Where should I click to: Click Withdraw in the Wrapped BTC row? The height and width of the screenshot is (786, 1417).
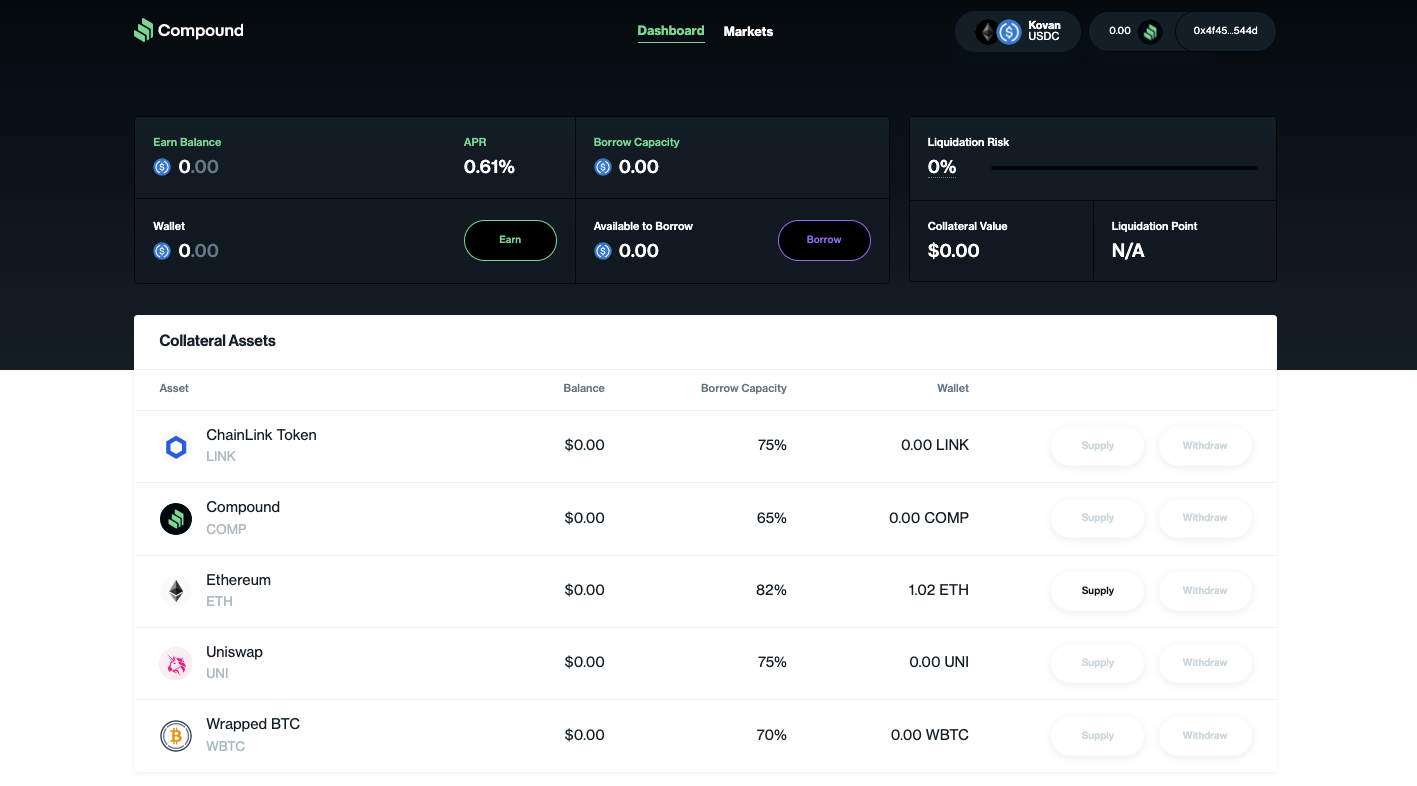tap(1204, 736)
